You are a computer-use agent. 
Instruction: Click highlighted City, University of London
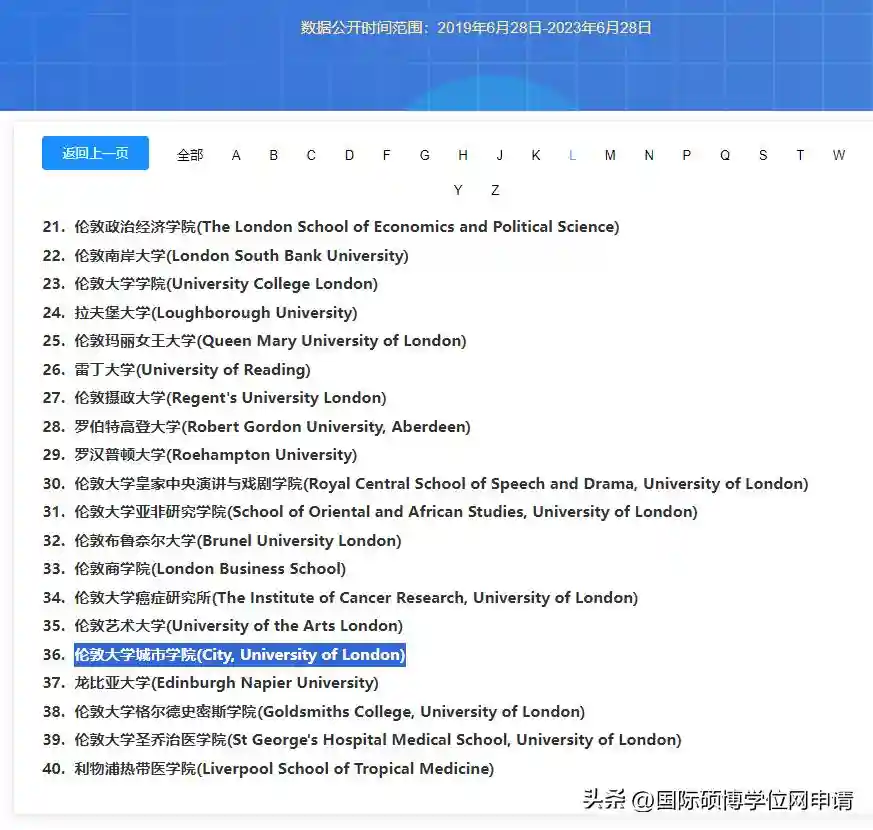(x=240, y=655)
